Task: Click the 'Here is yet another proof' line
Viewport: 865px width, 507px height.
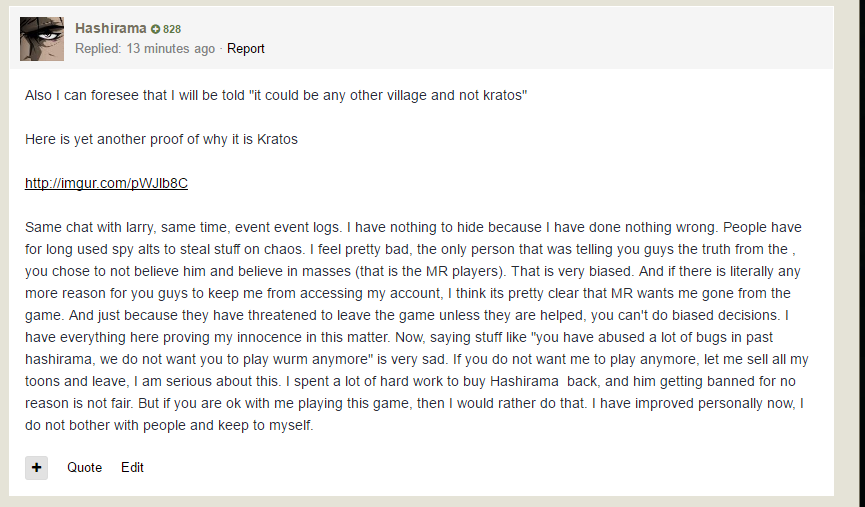Action: pos(161,139)
